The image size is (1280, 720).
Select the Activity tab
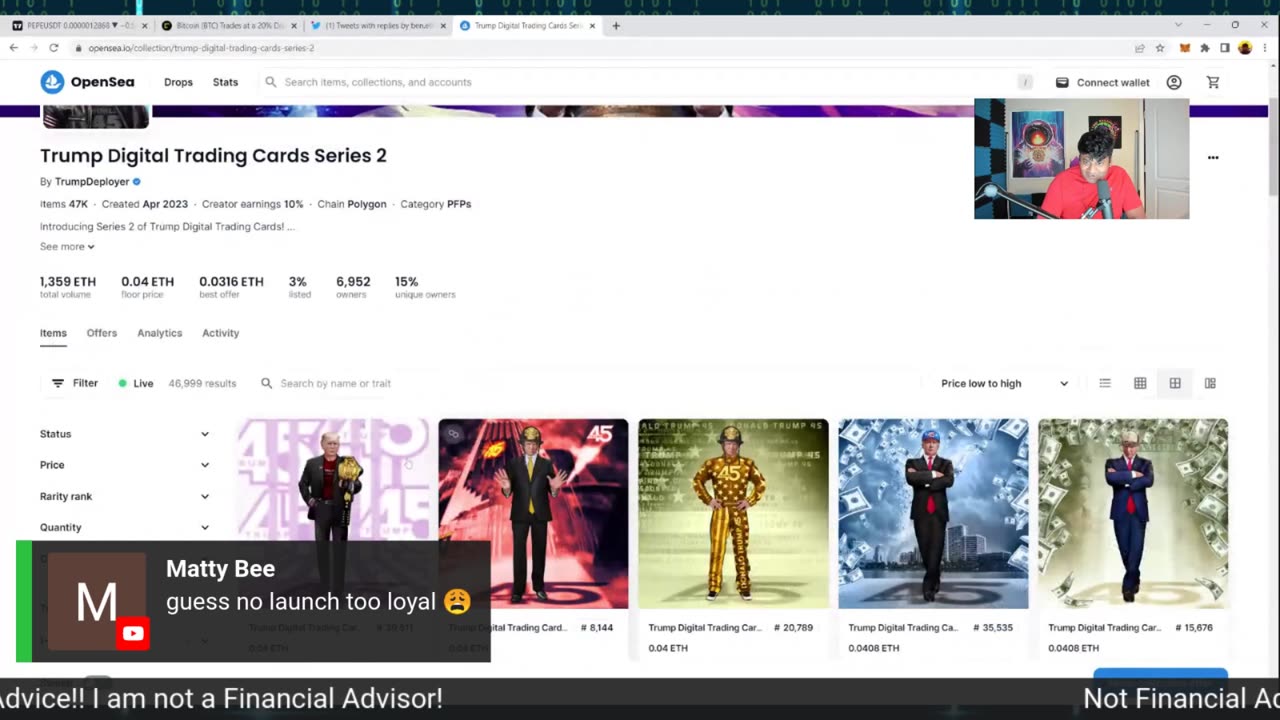click(x=220, y=333)
